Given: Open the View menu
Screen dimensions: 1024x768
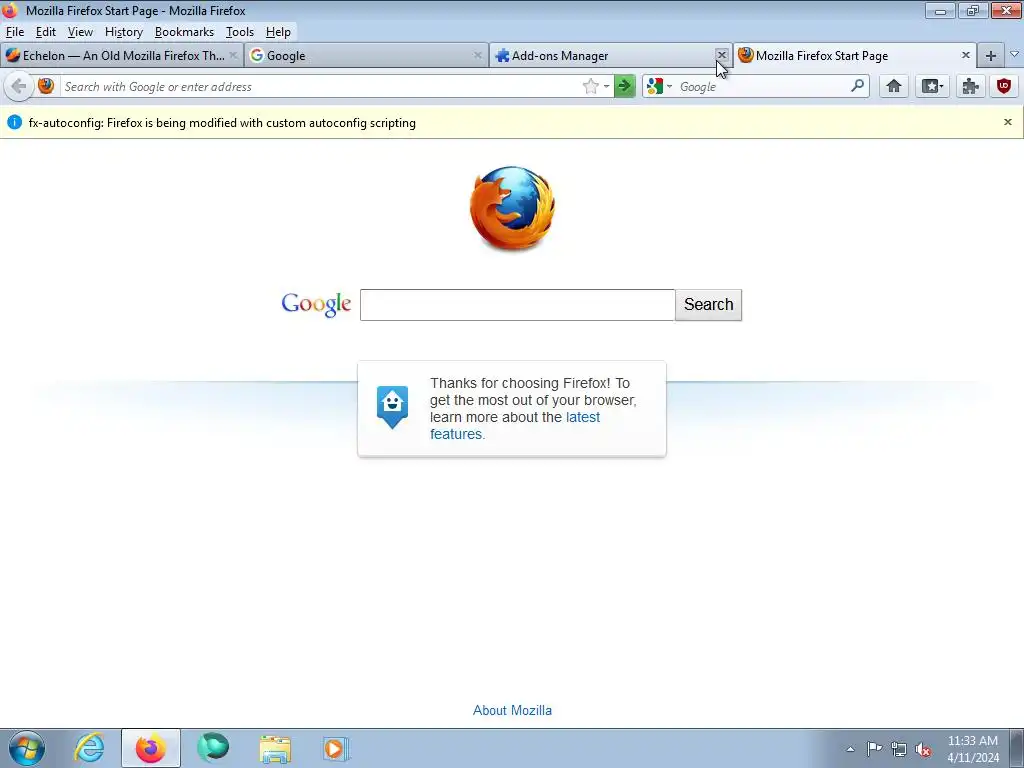Looking at the screenshot, I should 80,32.
